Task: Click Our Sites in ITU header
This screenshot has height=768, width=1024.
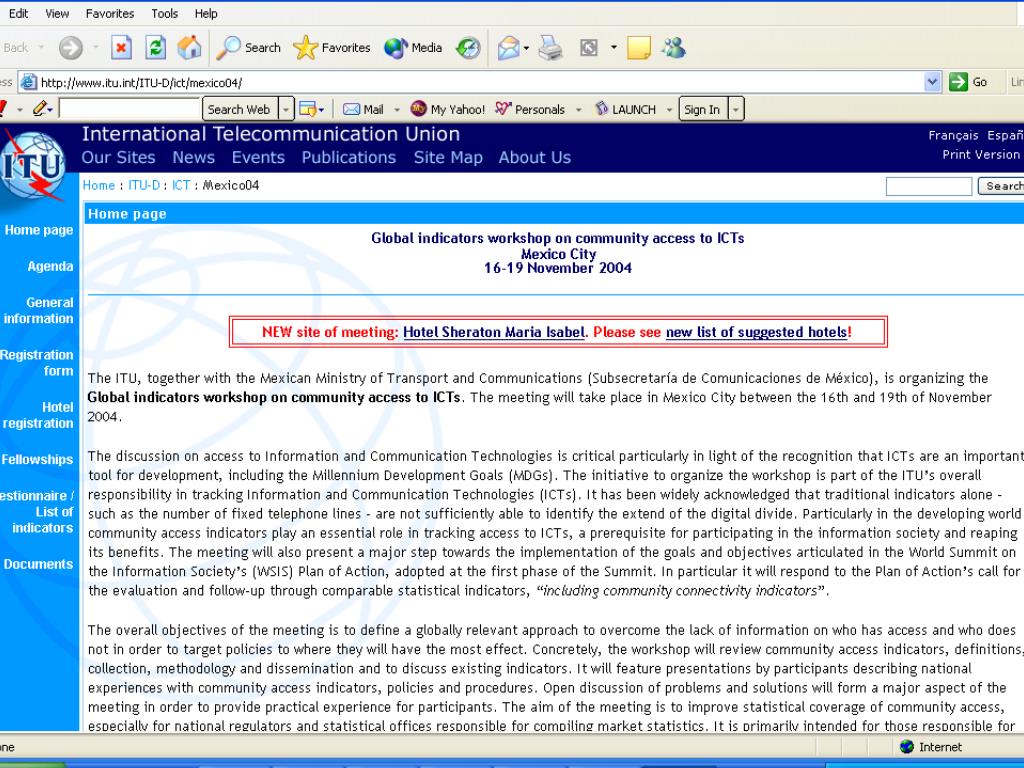Action: (x=118, y=157)
